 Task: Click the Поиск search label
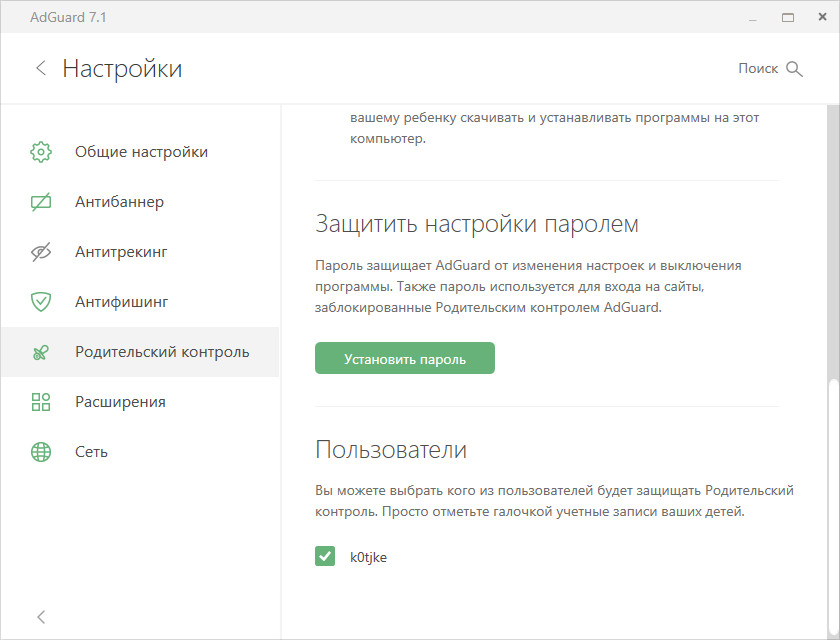[x=758, y=69]
